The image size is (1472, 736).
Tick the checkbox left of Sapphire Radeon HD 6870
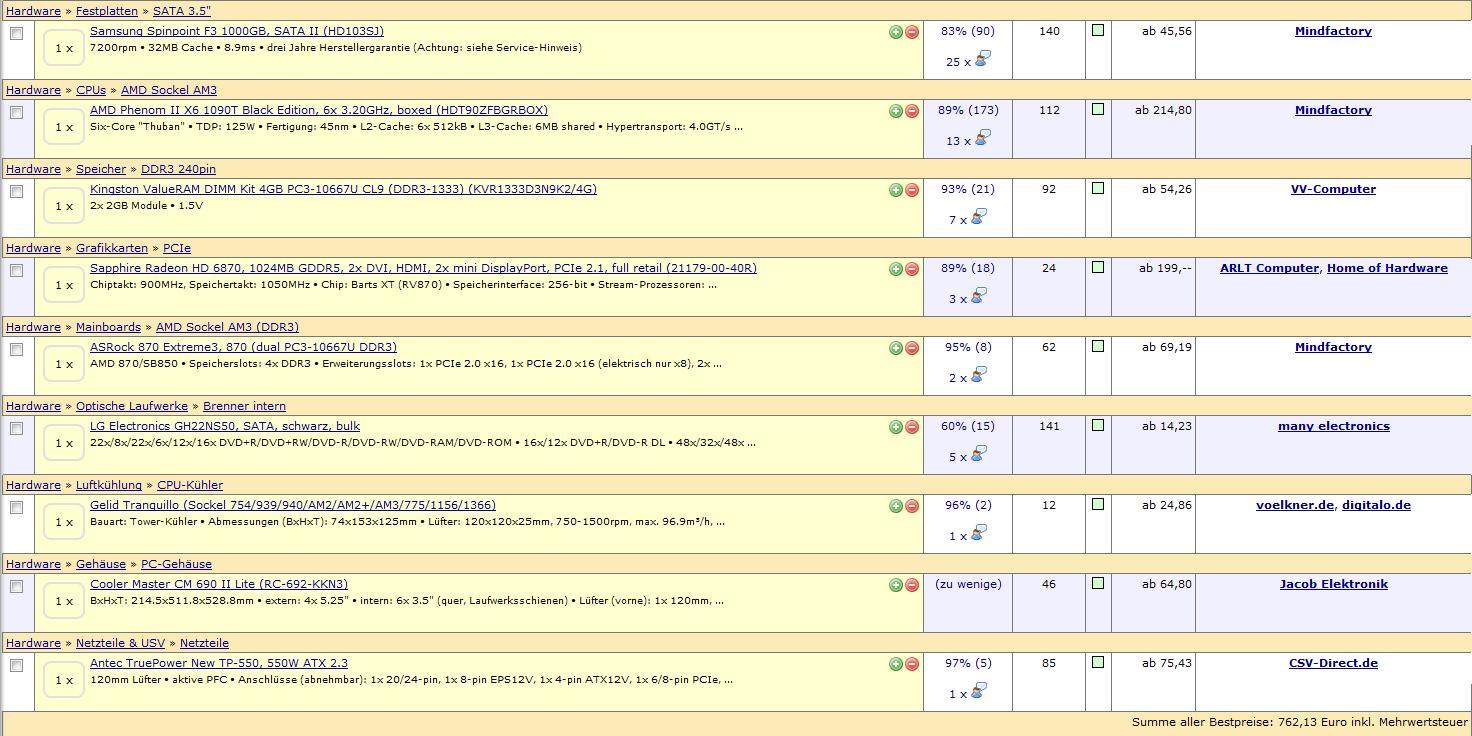click(16, 271)
